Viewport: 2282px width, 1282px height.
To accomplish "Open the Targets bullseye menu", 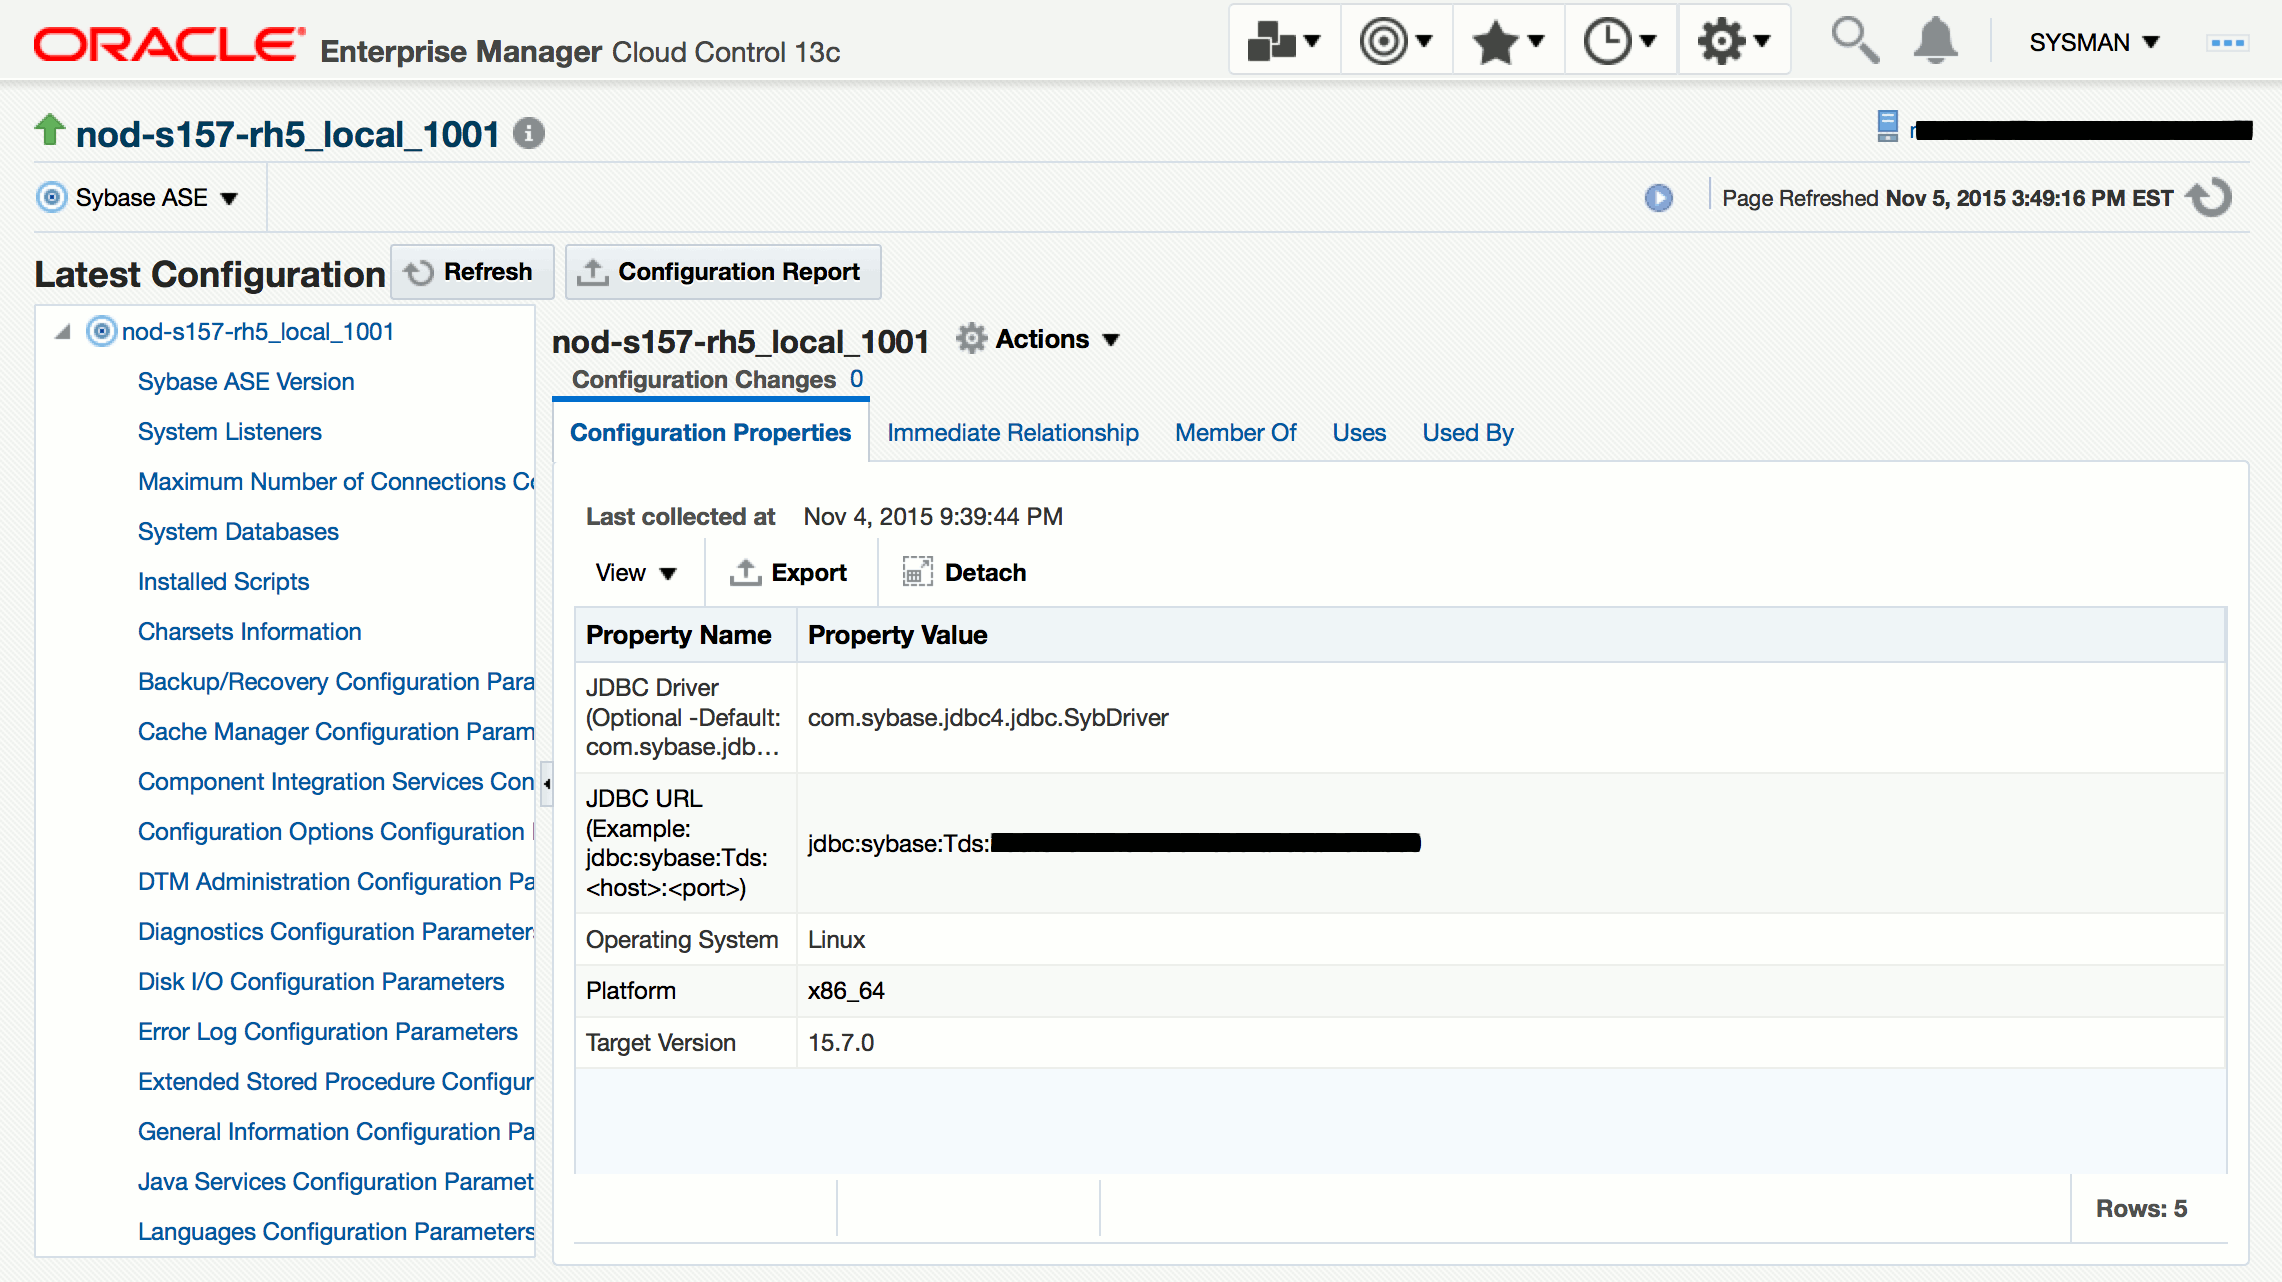I will coord(1396,42).
